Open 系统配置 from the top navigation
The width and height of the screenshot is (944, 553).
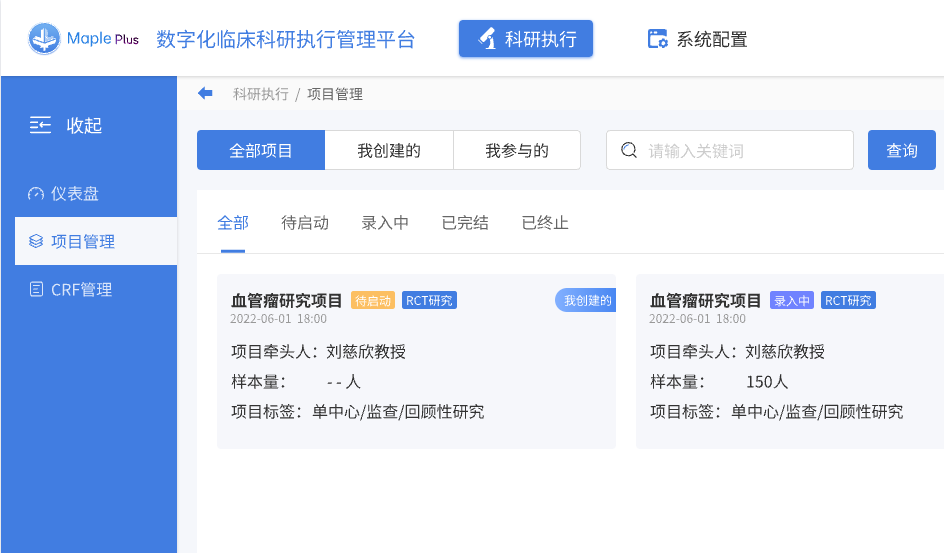click(x=697, y=40)
